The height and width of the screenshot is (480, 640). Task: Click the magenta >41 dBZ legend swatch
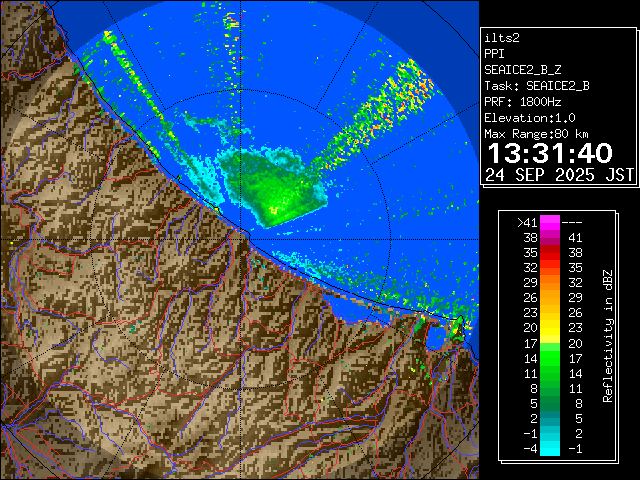[550, 223]
